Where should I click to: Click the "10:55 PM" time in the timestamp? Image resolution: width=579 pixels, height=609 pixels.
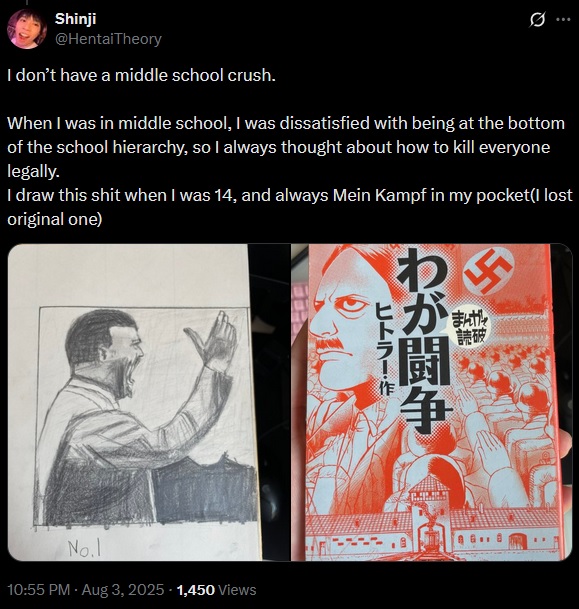[38, 590]
